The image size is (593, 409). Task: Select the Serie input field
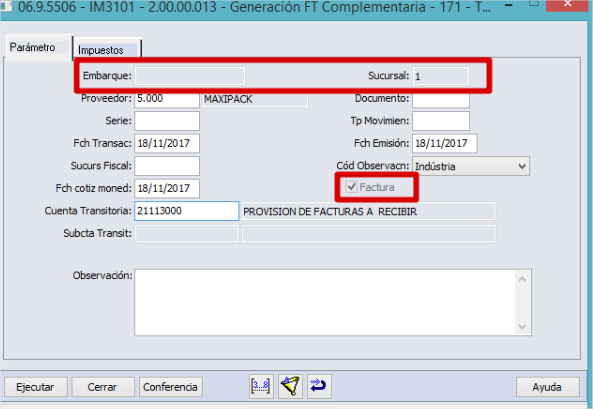pyautogui.click(x=167, y=121)
